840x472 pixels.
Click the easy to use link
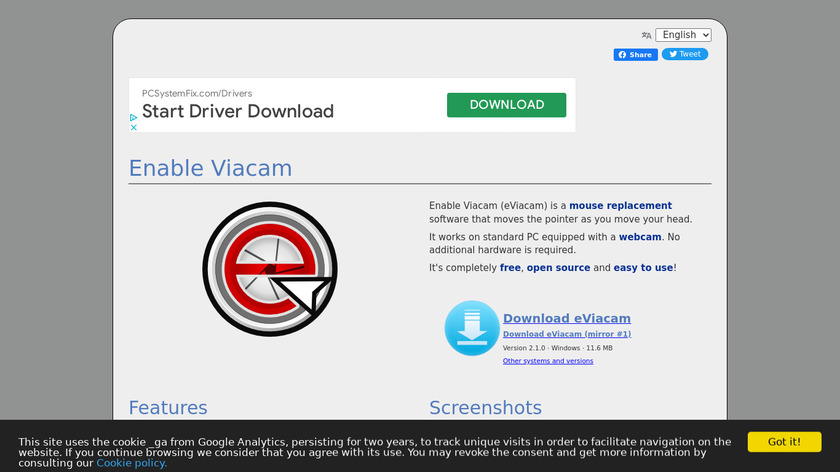(643, 268)
